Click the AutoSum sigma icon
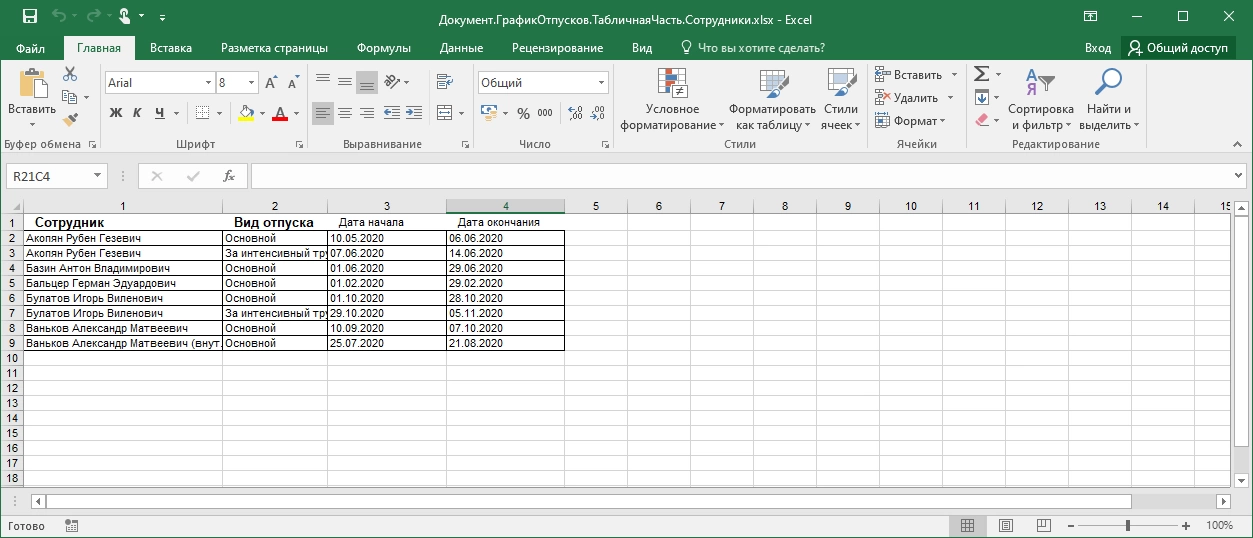Screen dimensions: 1253x538 pos(981,74)
